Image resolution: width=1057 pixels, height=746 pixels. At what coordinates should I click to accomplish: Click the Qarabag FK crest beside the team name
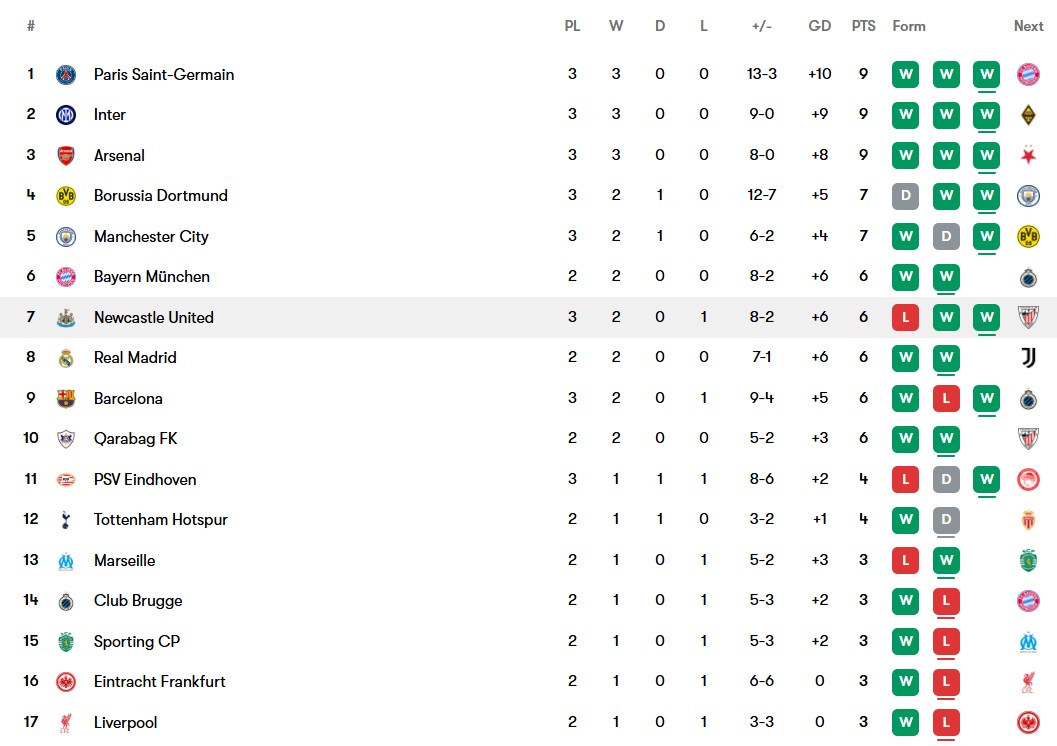[x=66, y=439]
